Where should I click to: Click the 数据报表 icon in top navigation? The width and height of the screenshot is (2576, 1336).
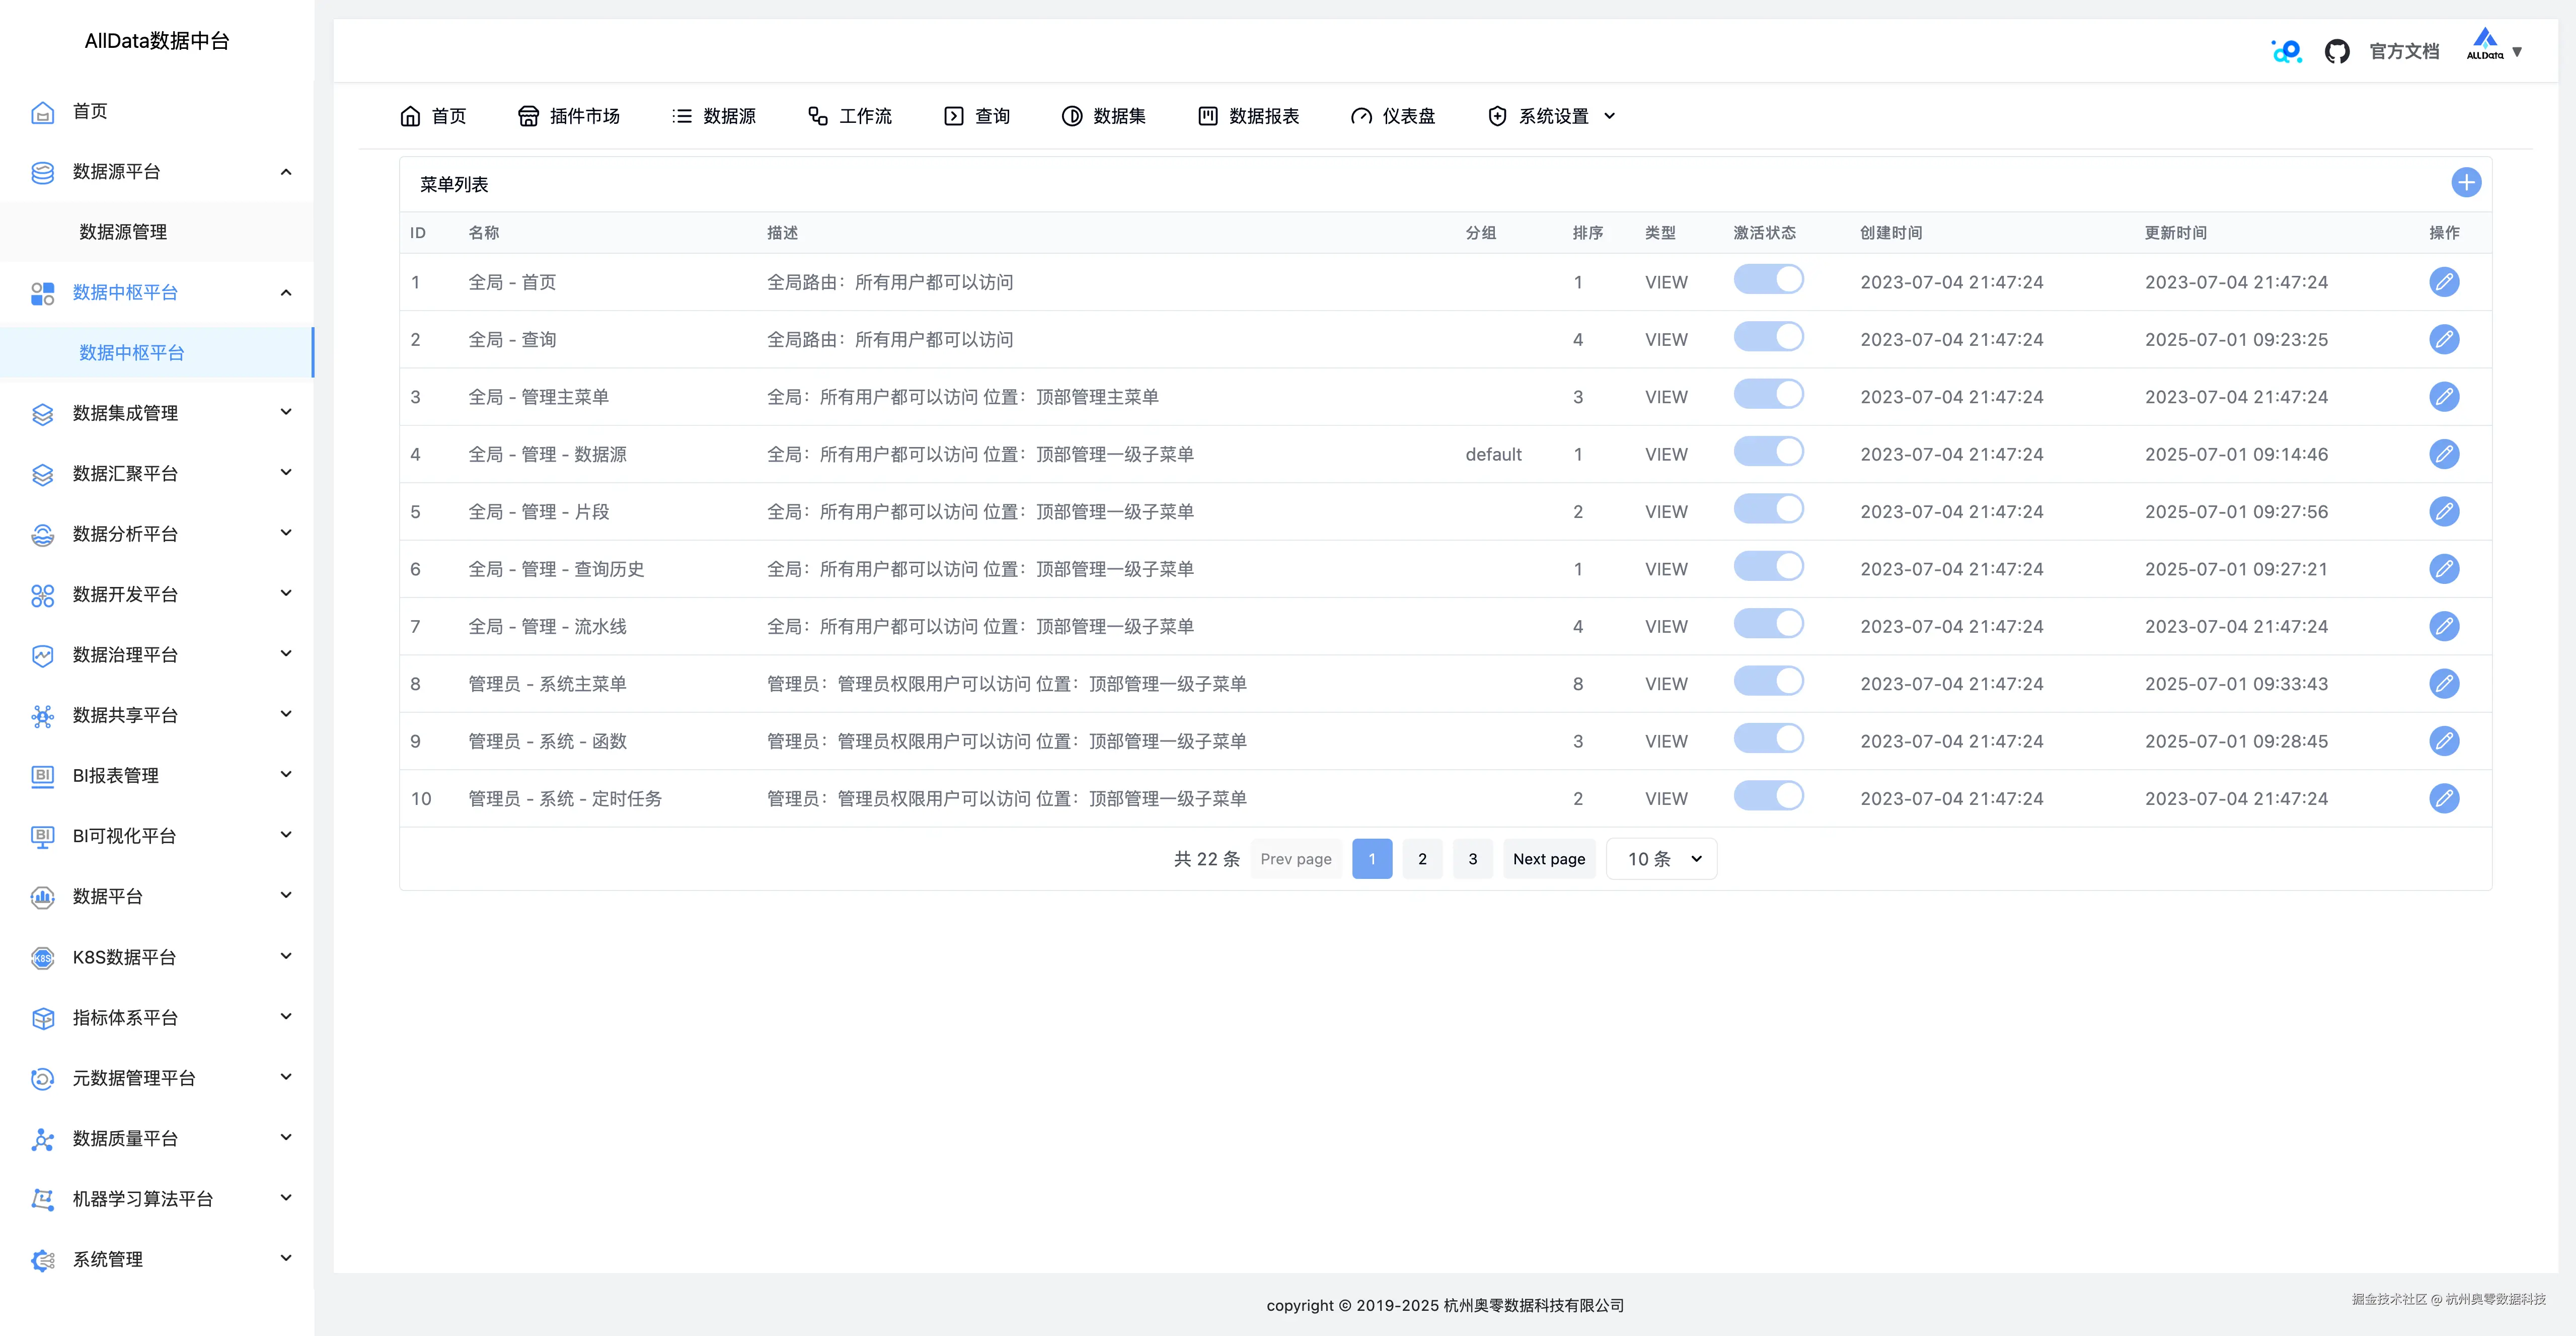(x=1248, y=115)
